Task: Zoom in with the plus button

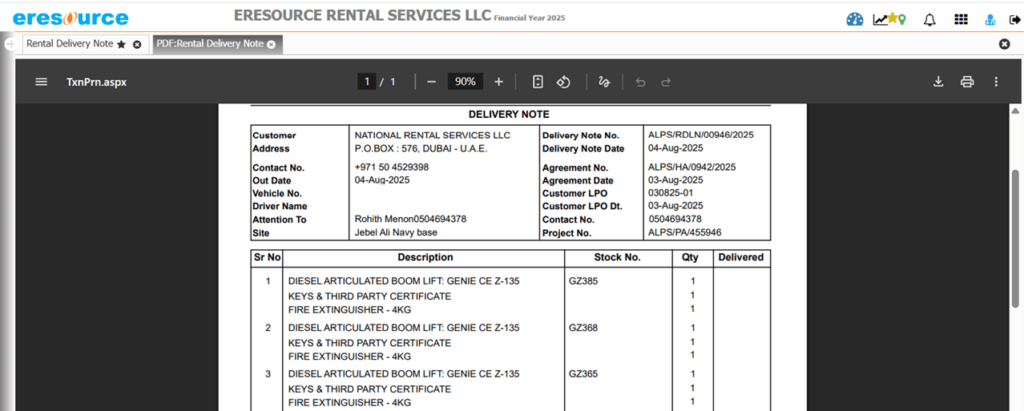Action: pyautogui.click(x=499, y=82)
